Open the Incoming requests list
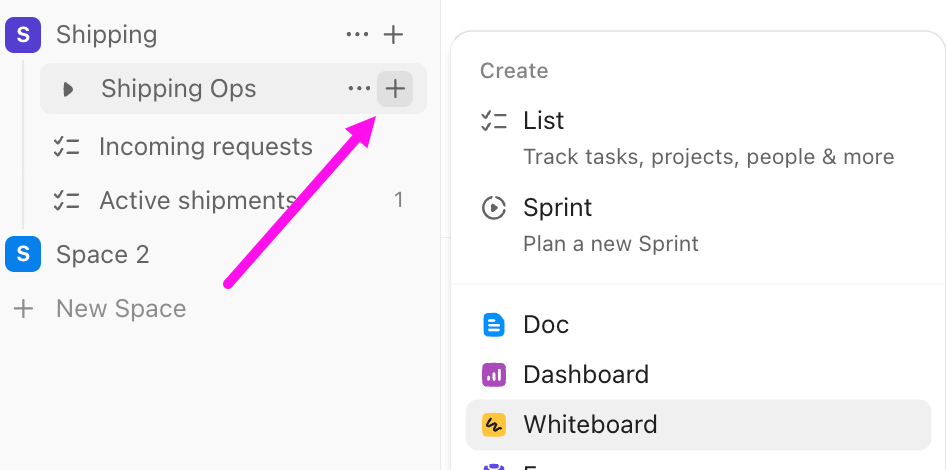Viewport: 946px width, 470px height. 205,147
